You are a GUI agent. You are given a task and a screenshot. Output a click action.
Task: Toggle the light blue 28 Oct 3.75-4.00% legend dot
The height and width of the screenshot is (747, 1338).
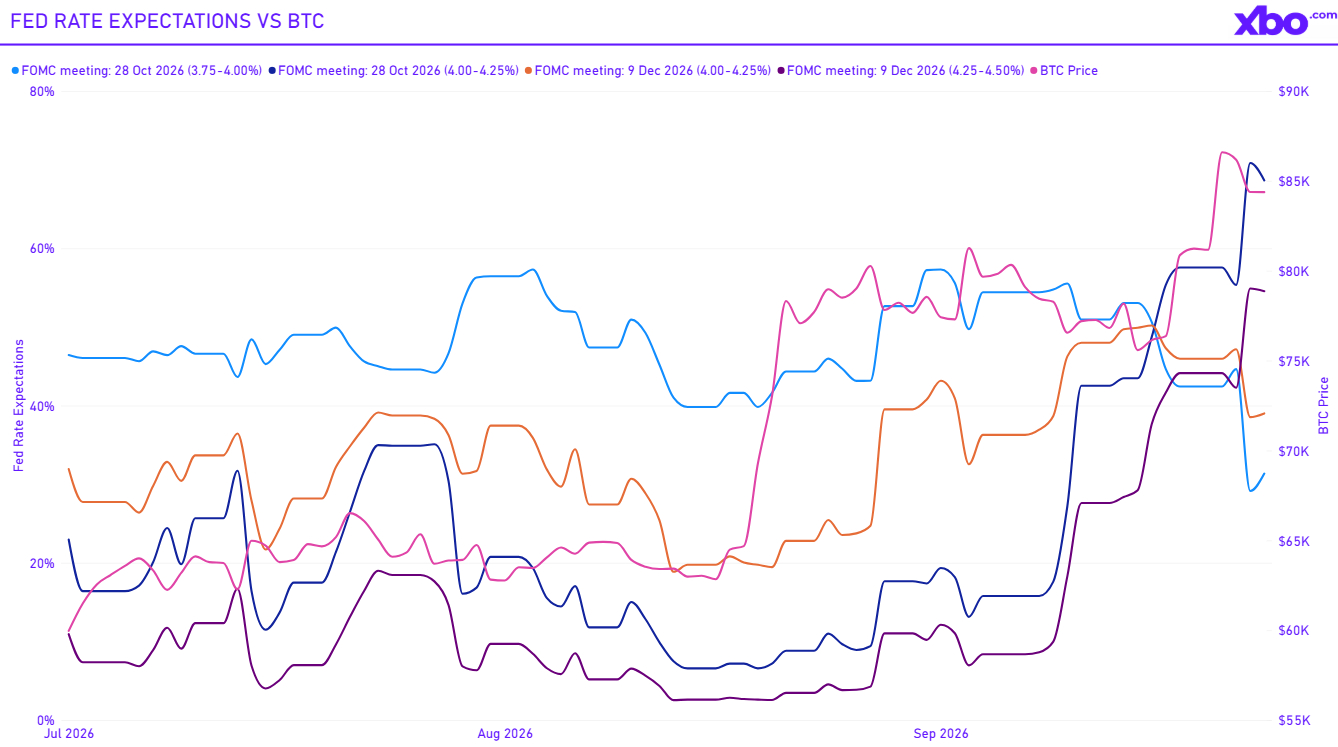tap(15, 71)
